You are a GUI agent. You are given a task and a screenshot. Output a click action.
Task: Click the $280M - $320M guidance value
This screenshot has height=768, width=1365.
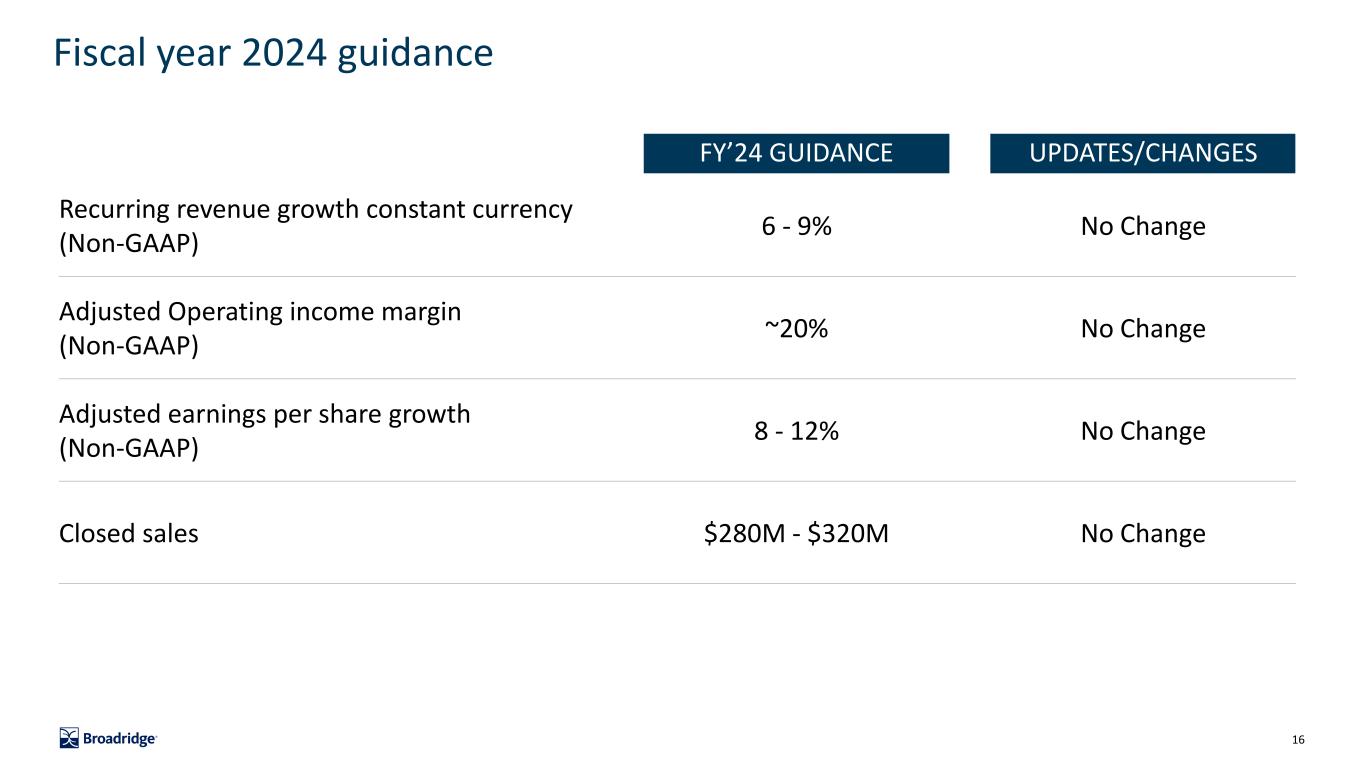pyautogui.click(x=796, y=534)
